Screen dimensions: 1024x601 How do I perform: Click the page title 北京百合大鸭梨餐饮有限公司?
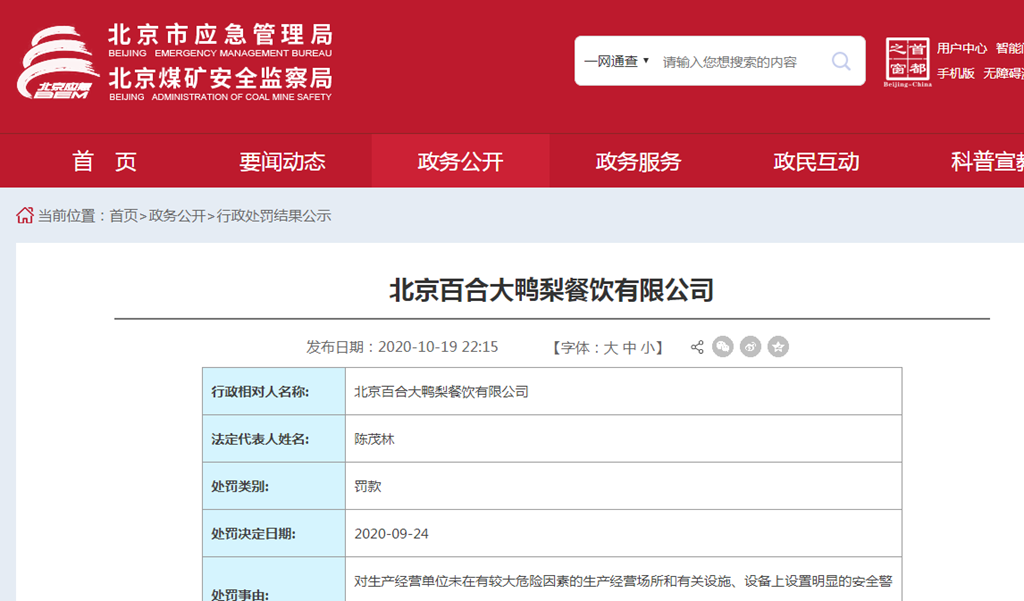[552, 290]
